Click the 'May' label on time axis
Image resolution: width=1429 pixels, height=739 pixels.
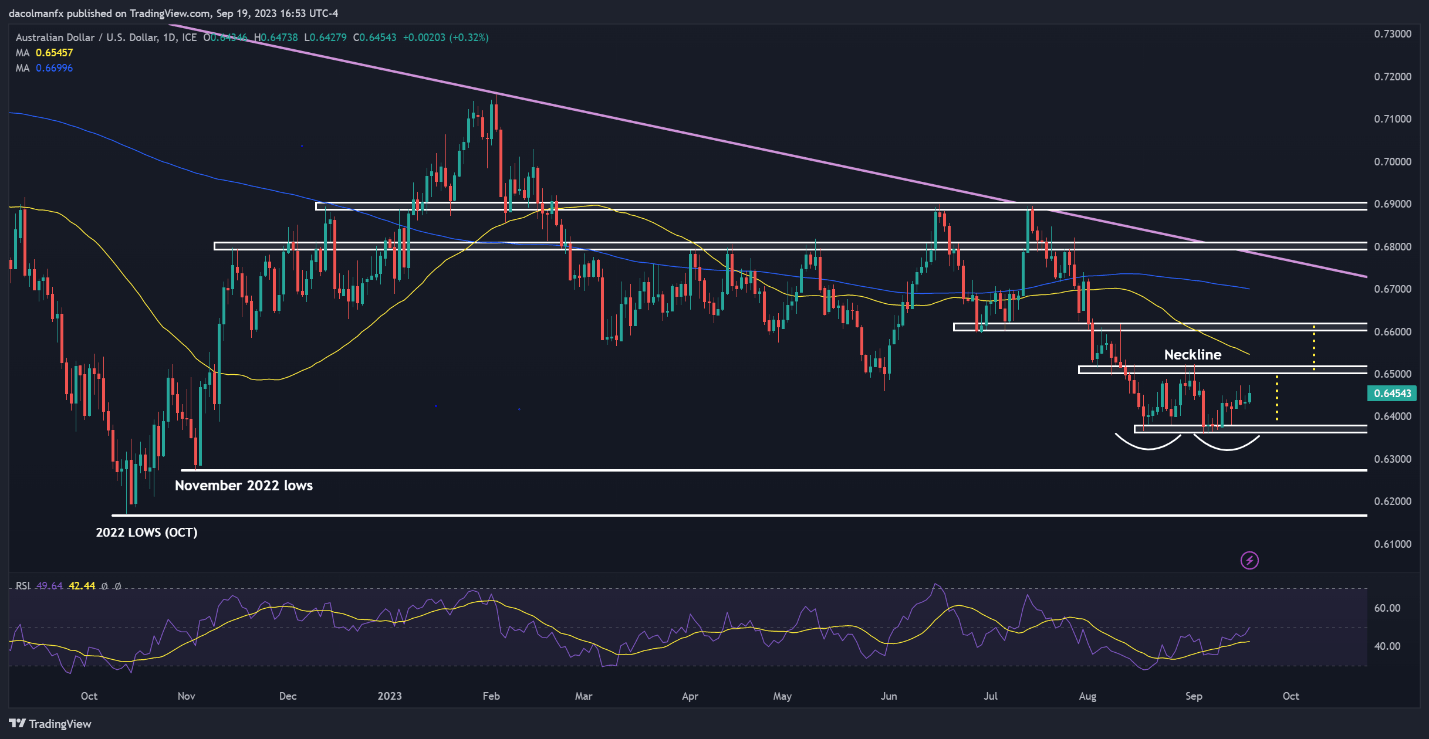783,696
